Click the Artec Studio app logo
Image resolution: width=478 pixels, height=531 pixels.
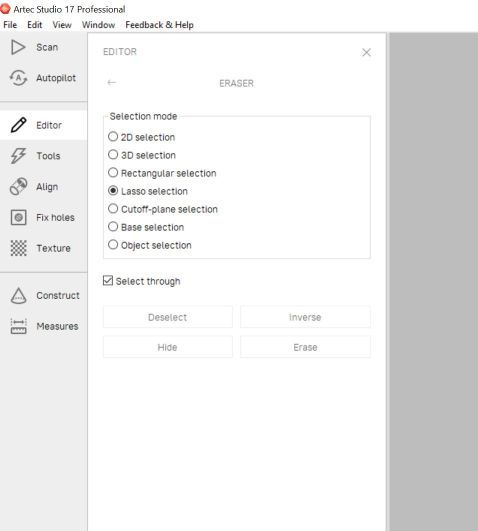[5, 9]
